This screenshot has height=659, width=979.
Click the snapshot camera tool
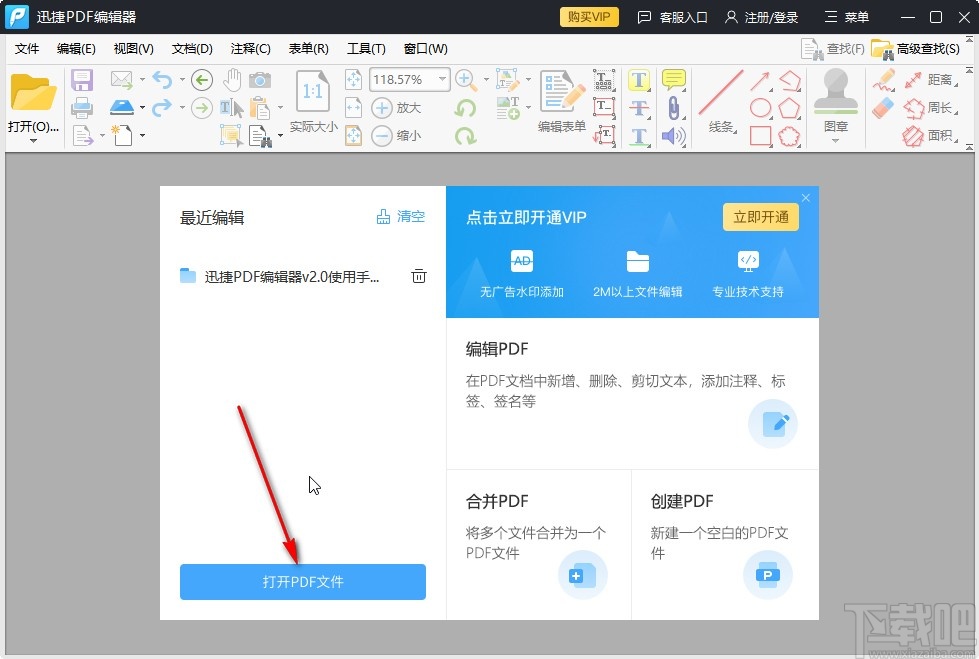(260, 80)
